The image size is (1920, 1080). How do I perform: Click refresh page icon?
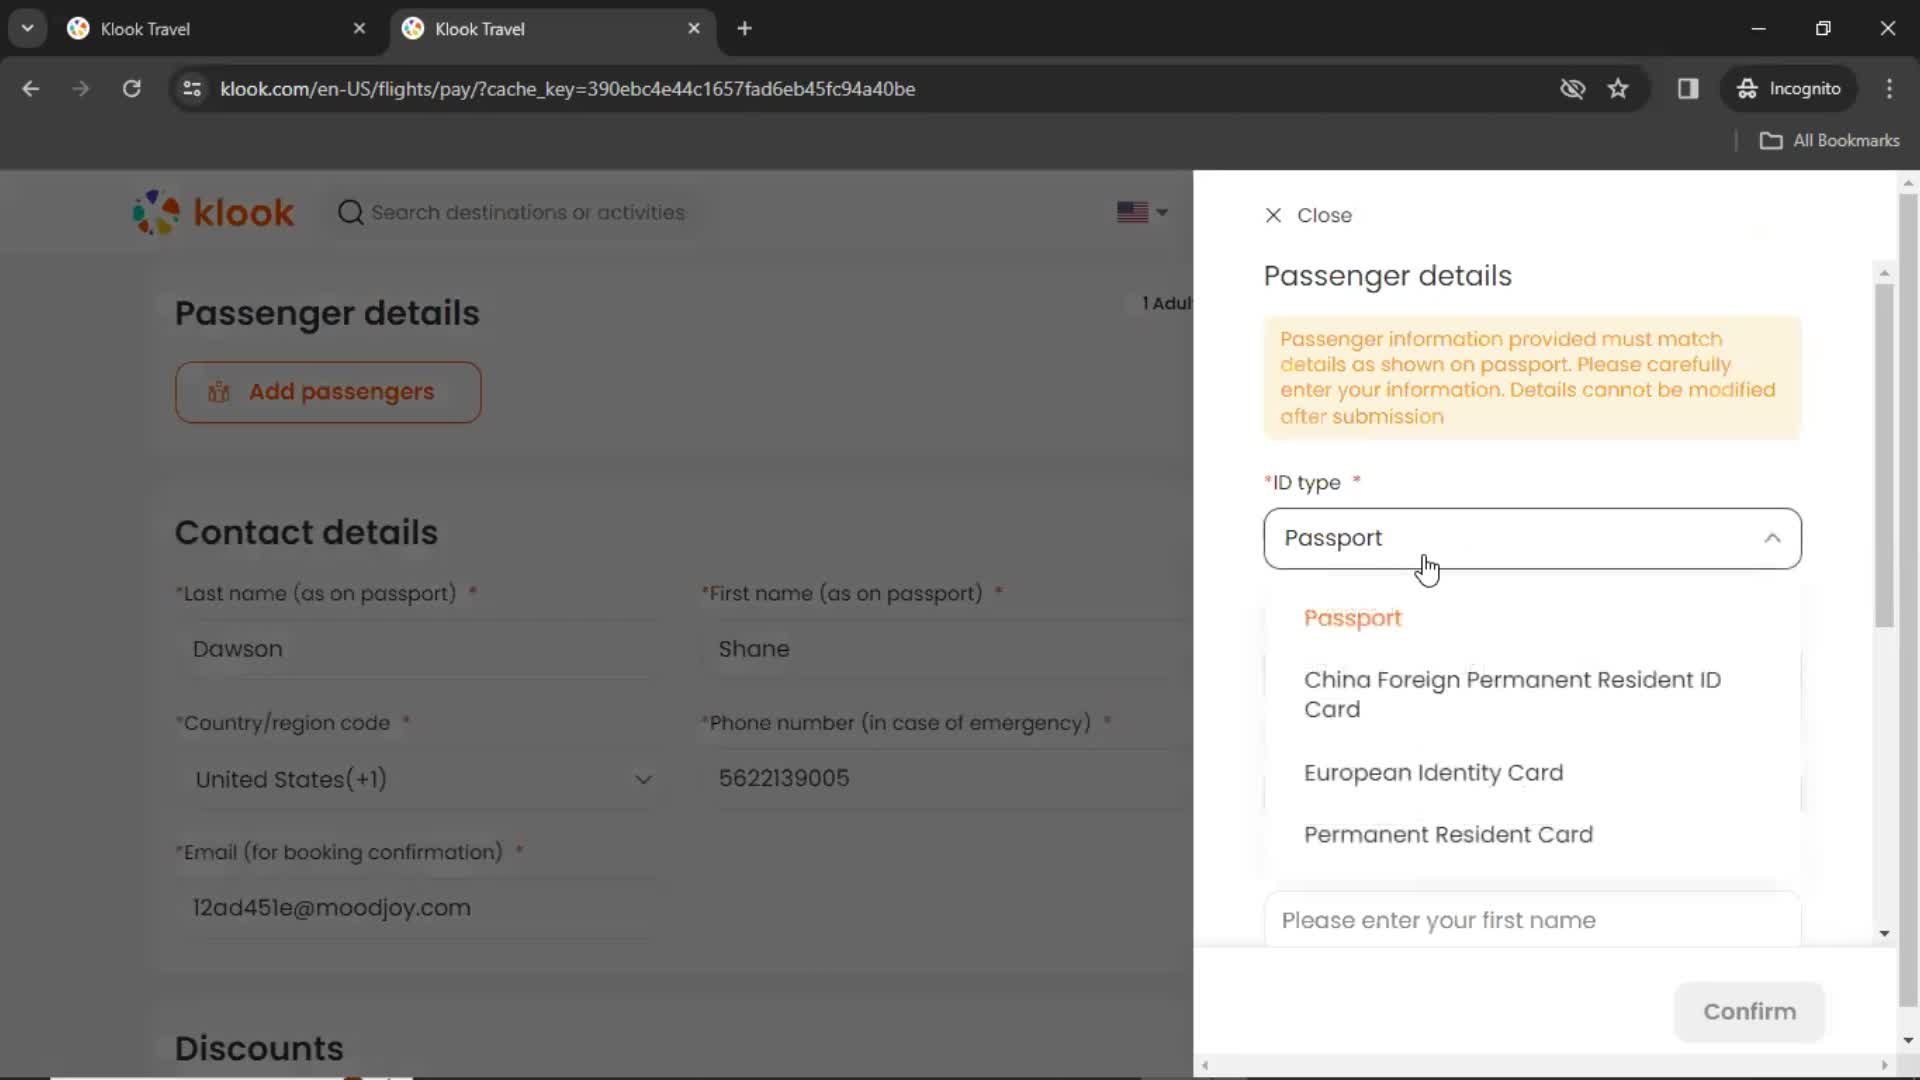pos(131,88)
